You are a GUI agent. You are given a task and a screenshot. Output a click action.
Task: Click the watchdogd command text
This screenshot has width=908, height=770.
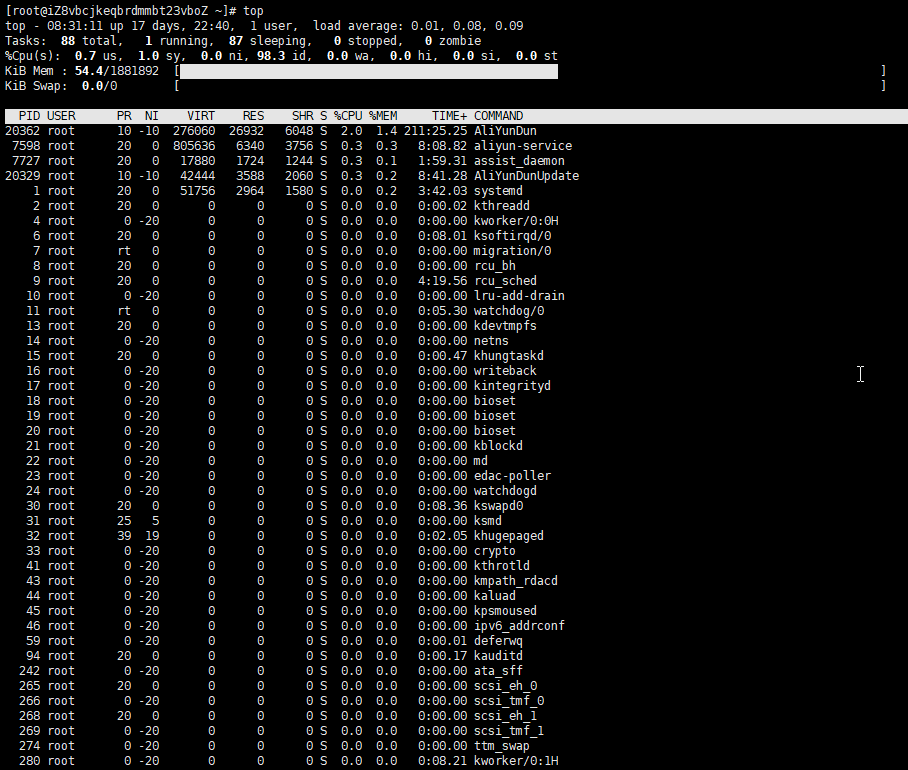[x=505, y=491]
